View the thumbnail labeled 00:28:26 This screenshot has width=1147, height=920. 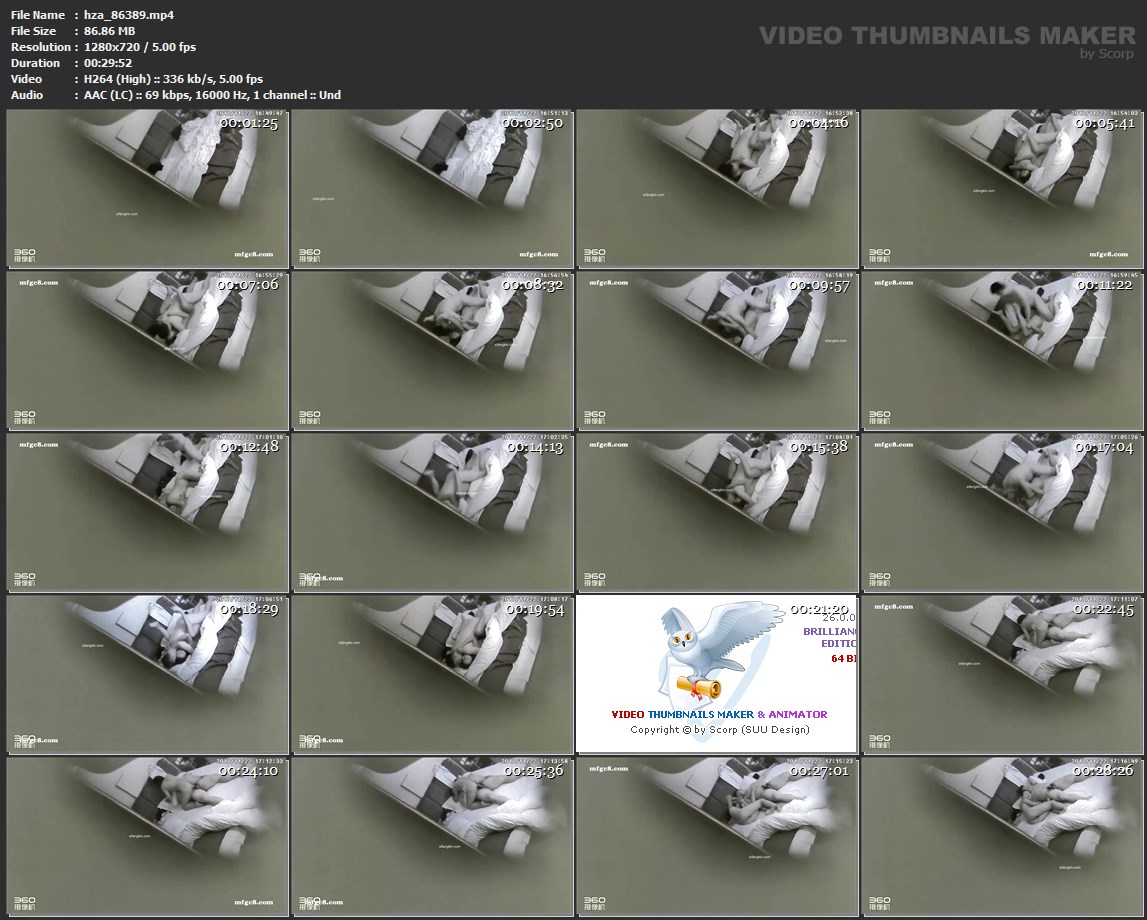pyautogui.click(x=1003, y=837)
